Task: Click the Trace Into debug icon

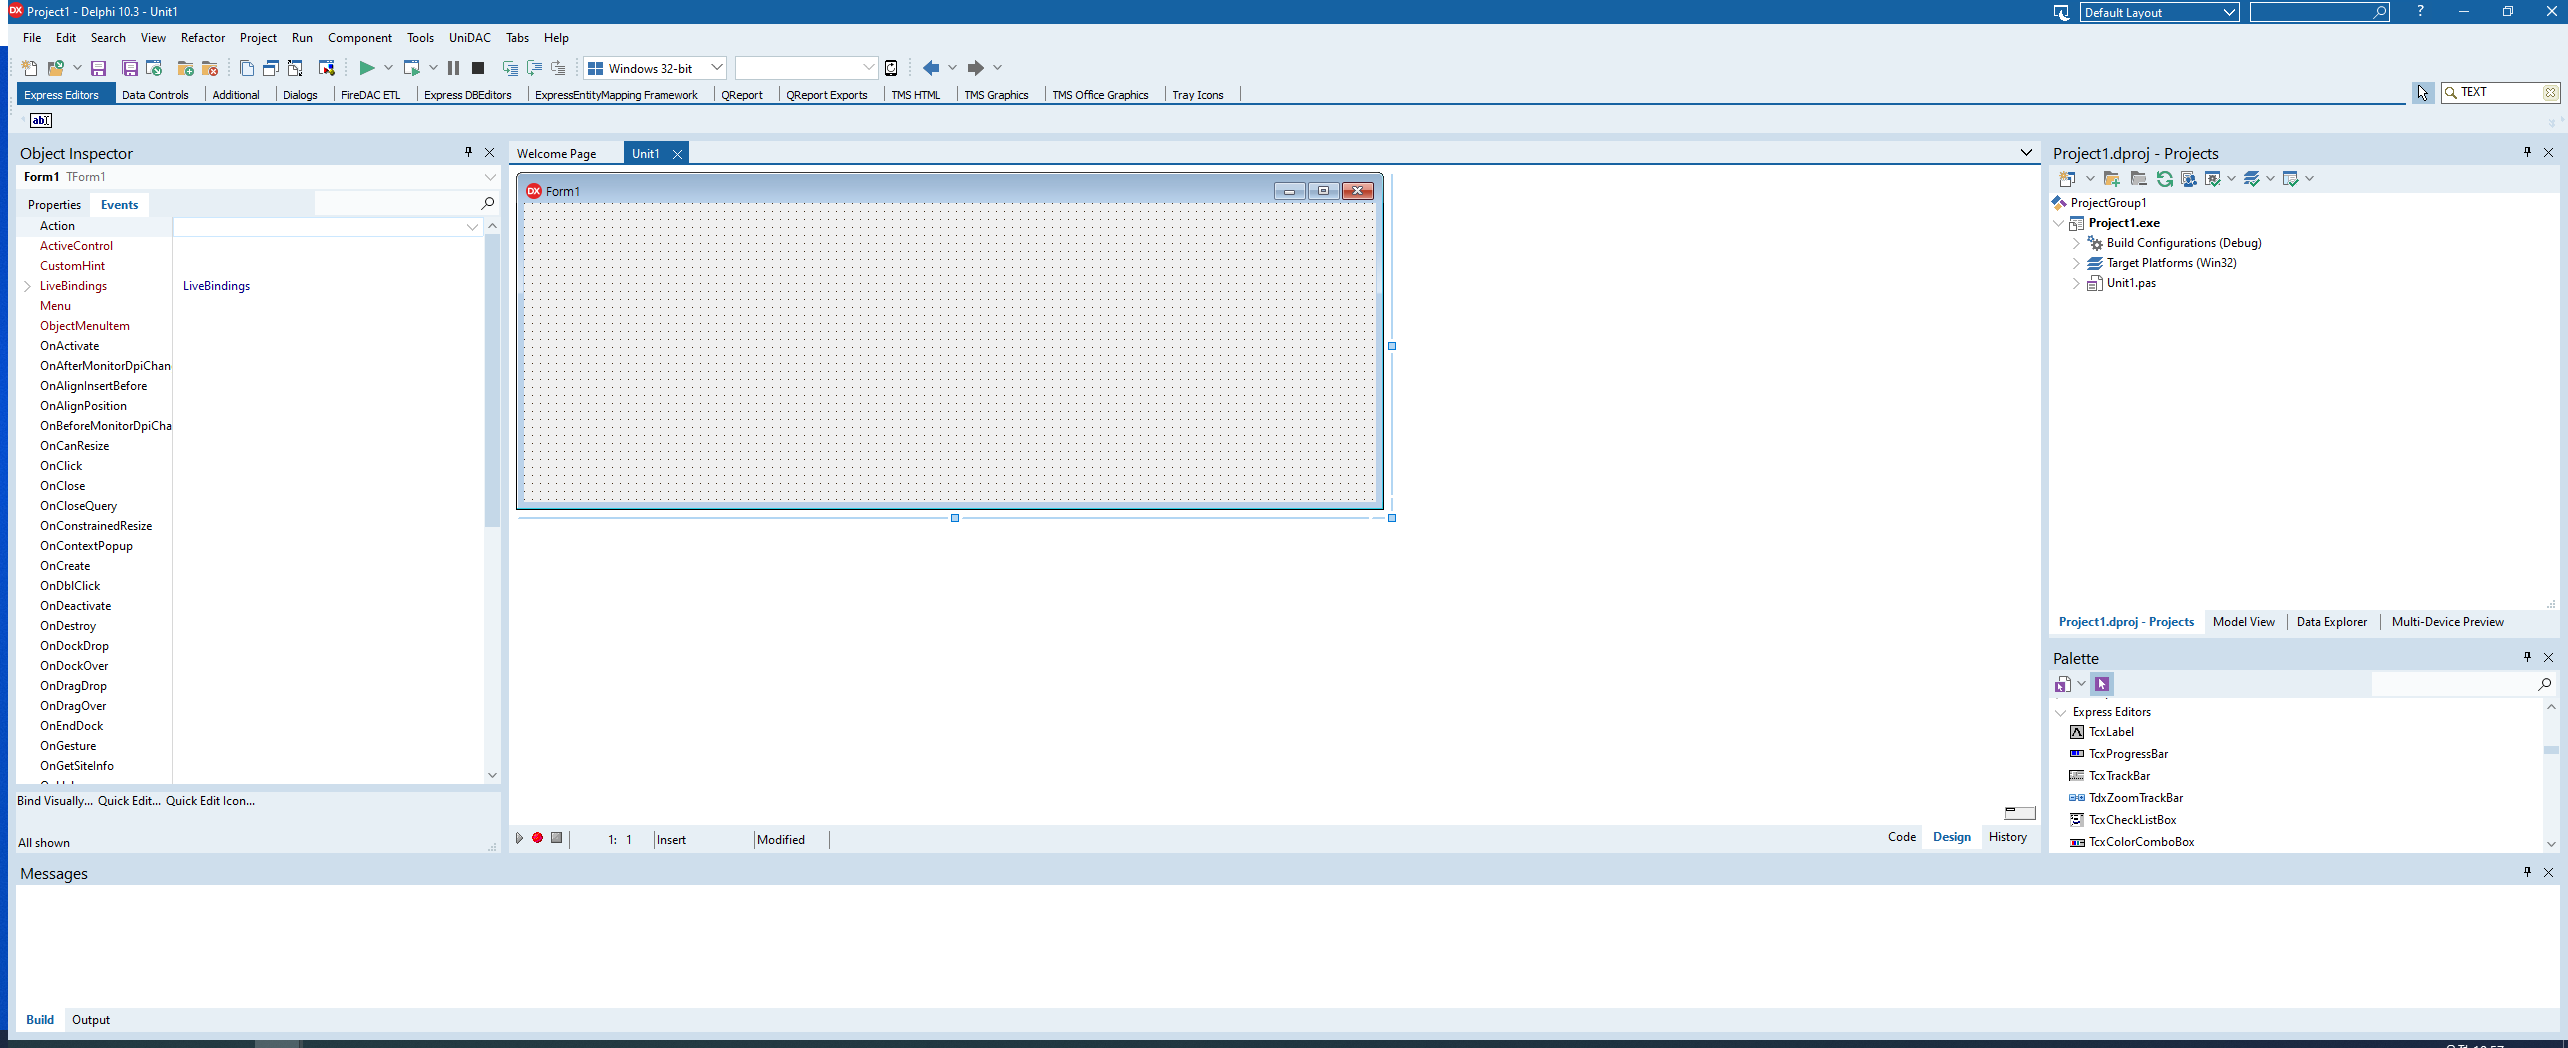Action: click(x=510, y=68)
